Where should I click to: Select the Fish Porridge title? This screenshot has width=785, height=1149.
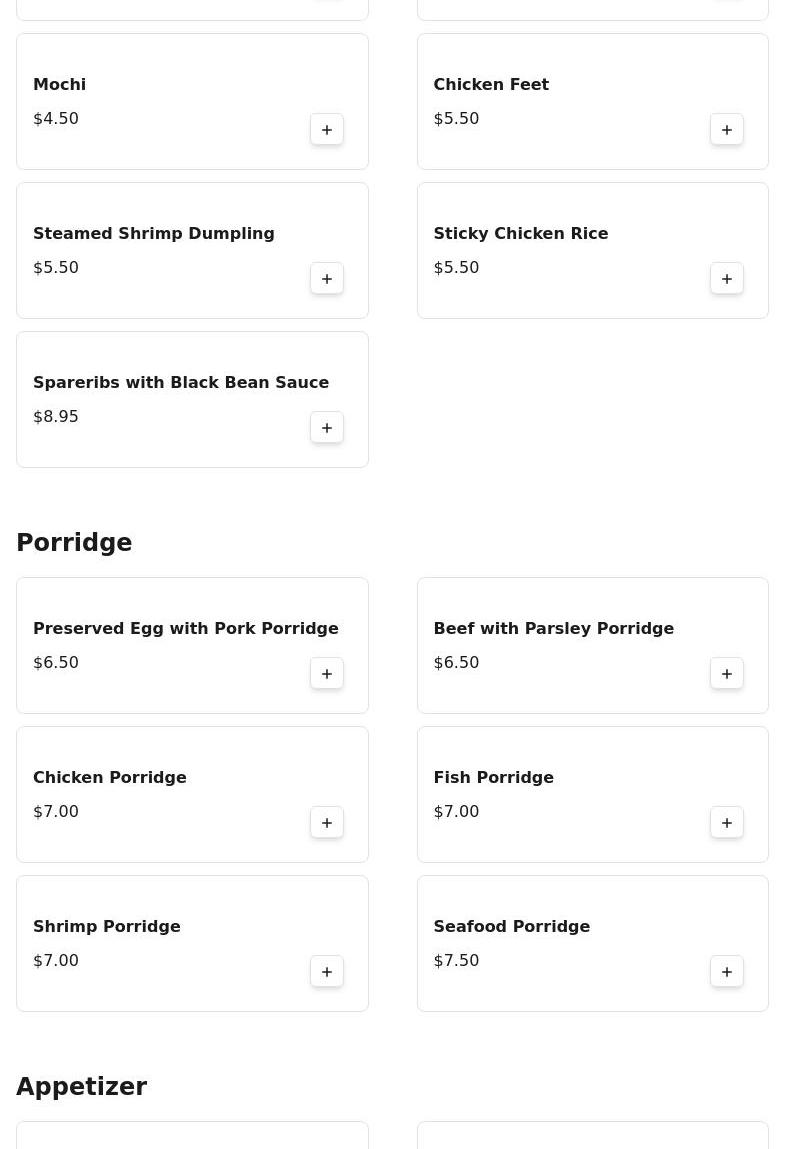(x=493, y=778)
